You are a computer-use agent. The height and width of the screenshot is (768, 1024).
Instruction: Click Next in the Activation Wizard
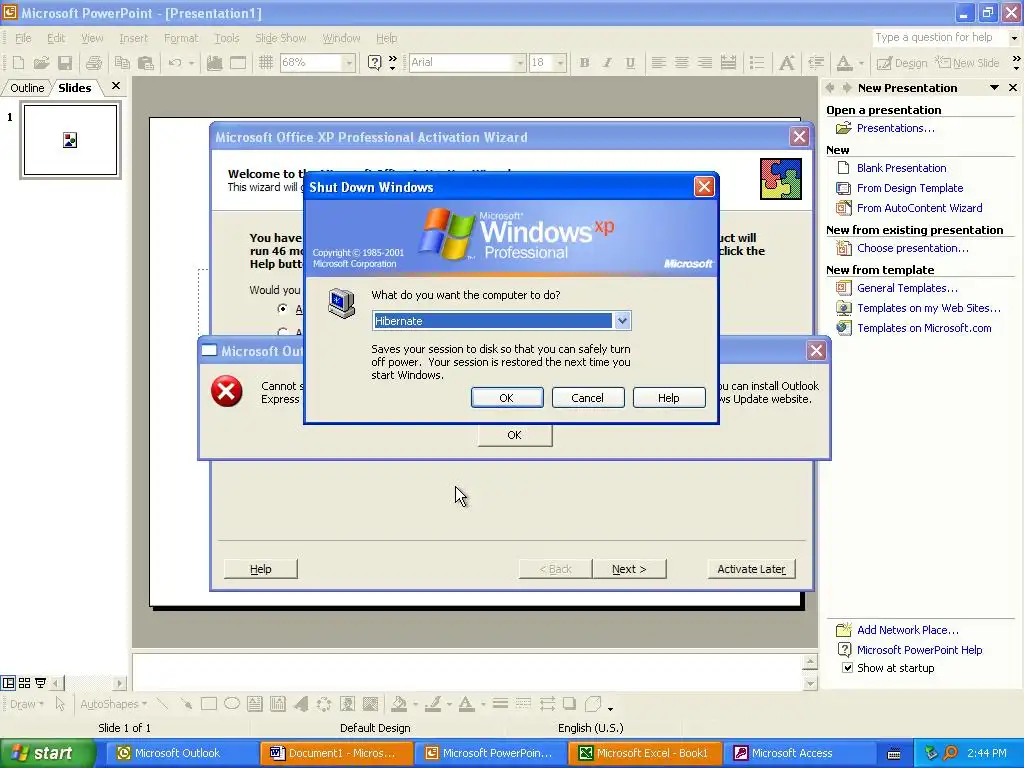tap(629, 569)
